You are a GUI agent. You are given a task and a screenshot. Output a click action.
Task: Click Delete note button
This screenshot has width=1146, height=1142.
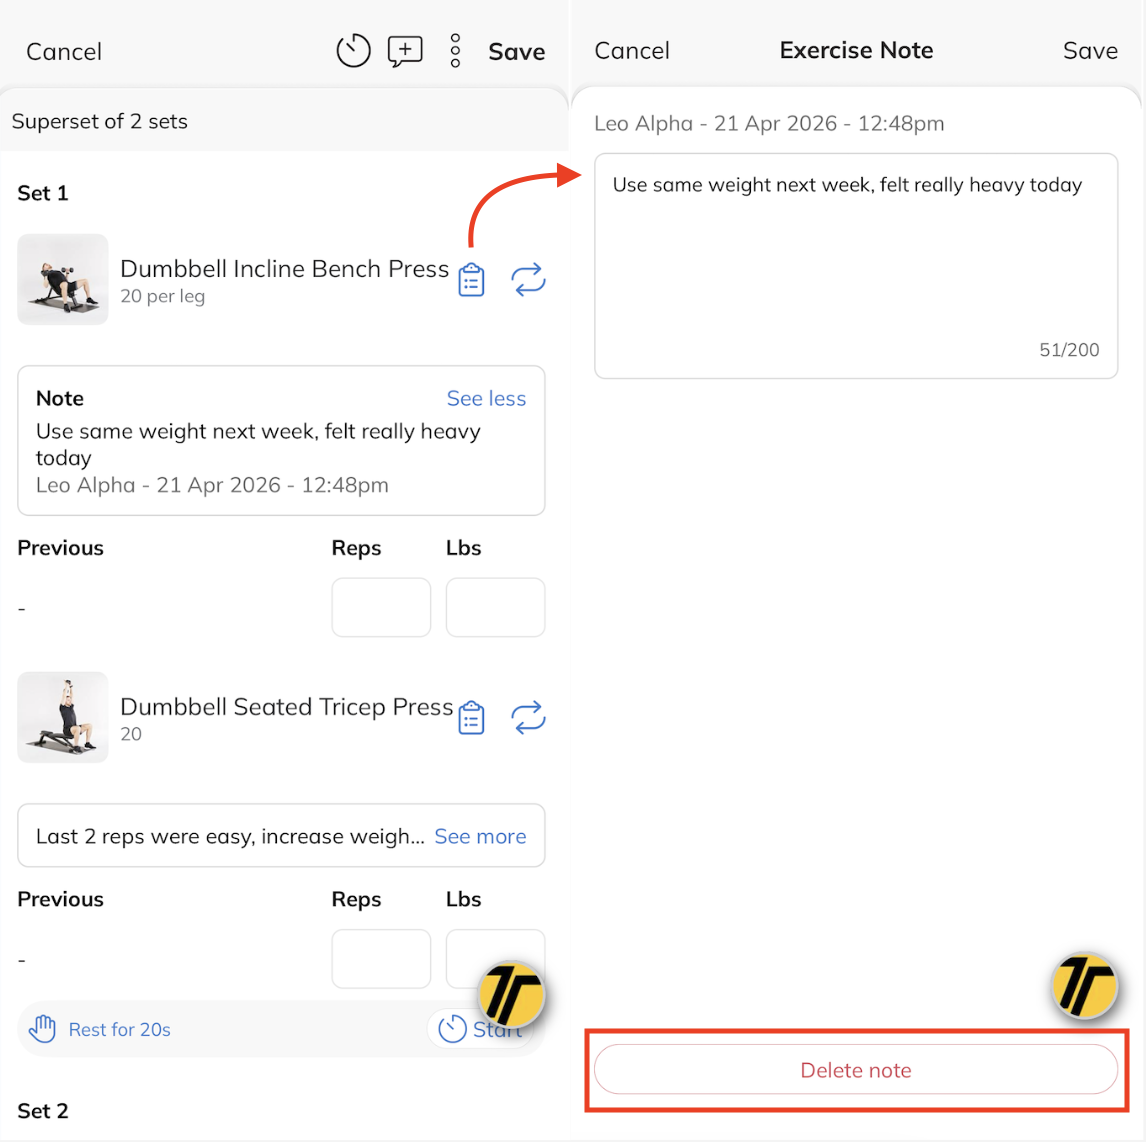[856, 1070]
